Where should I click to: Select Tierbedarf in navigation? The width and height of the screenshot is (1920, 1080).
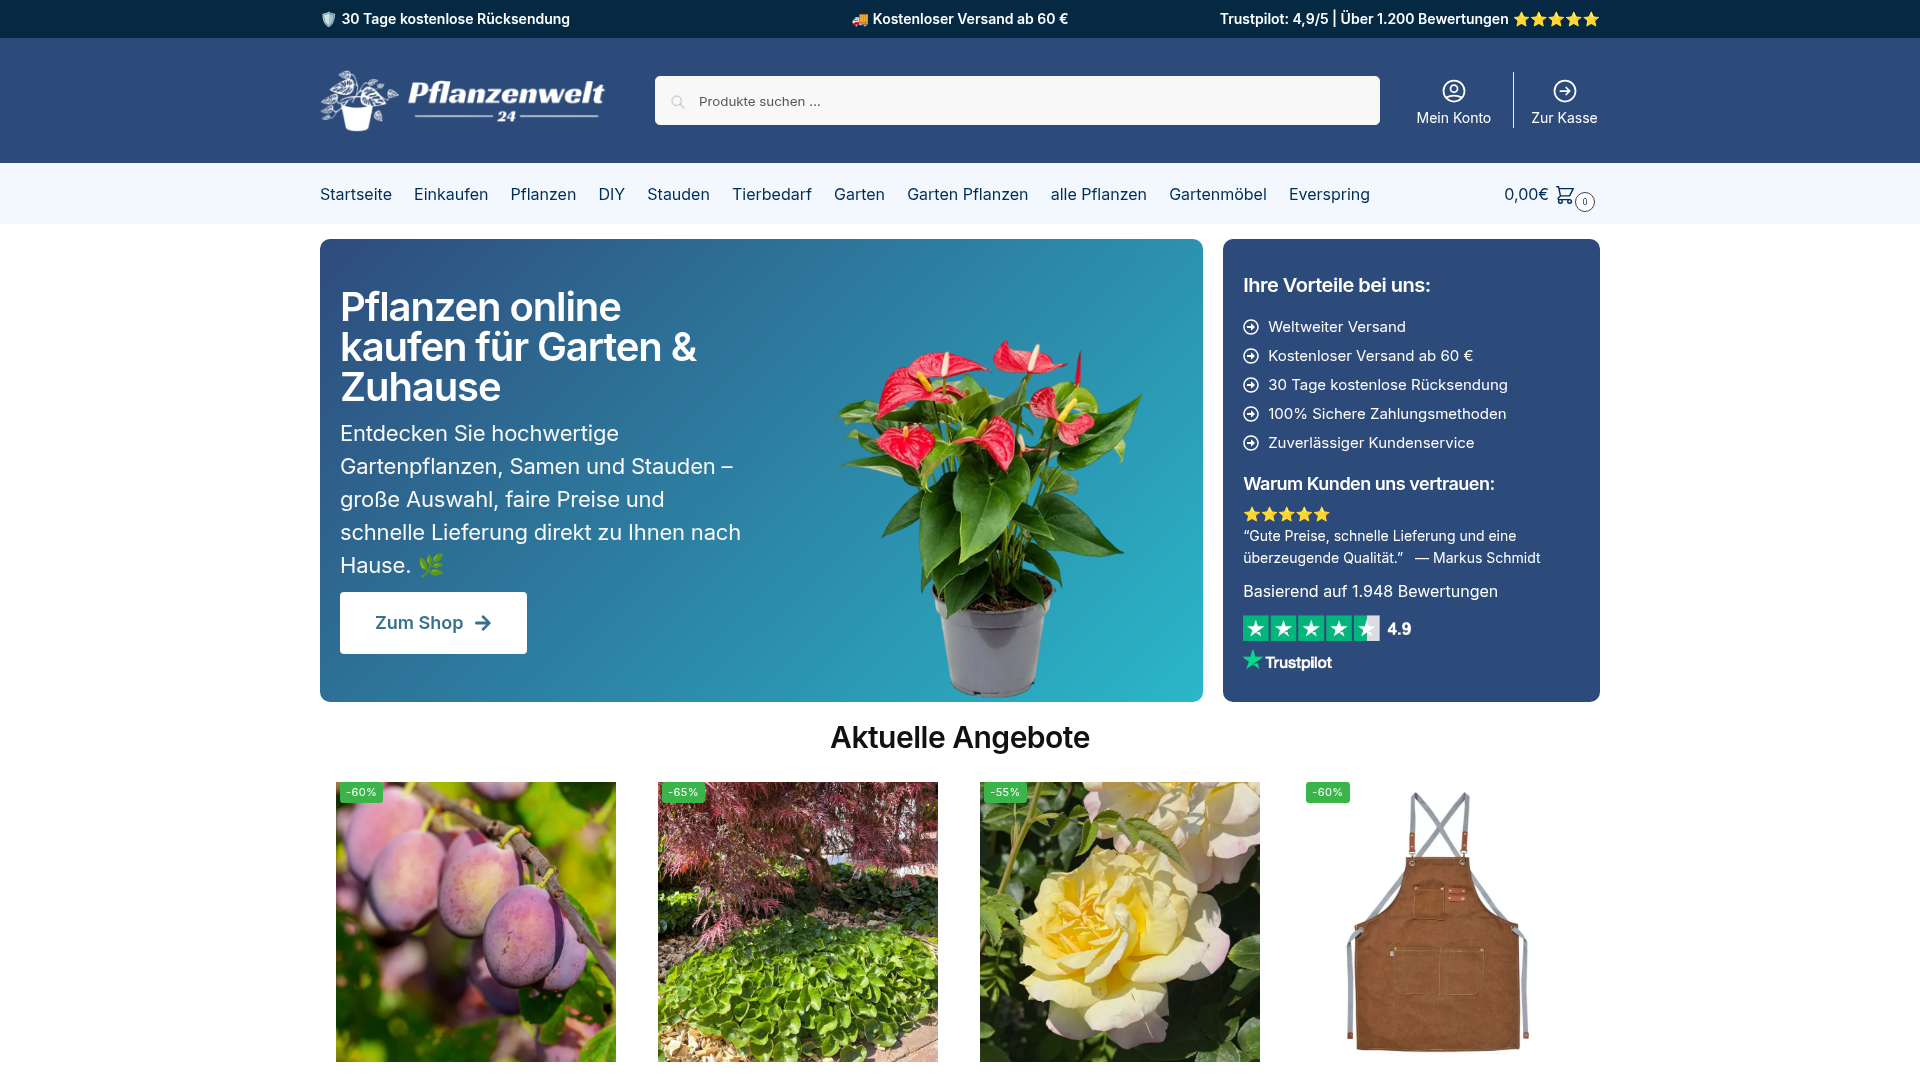tap(772, 194)
